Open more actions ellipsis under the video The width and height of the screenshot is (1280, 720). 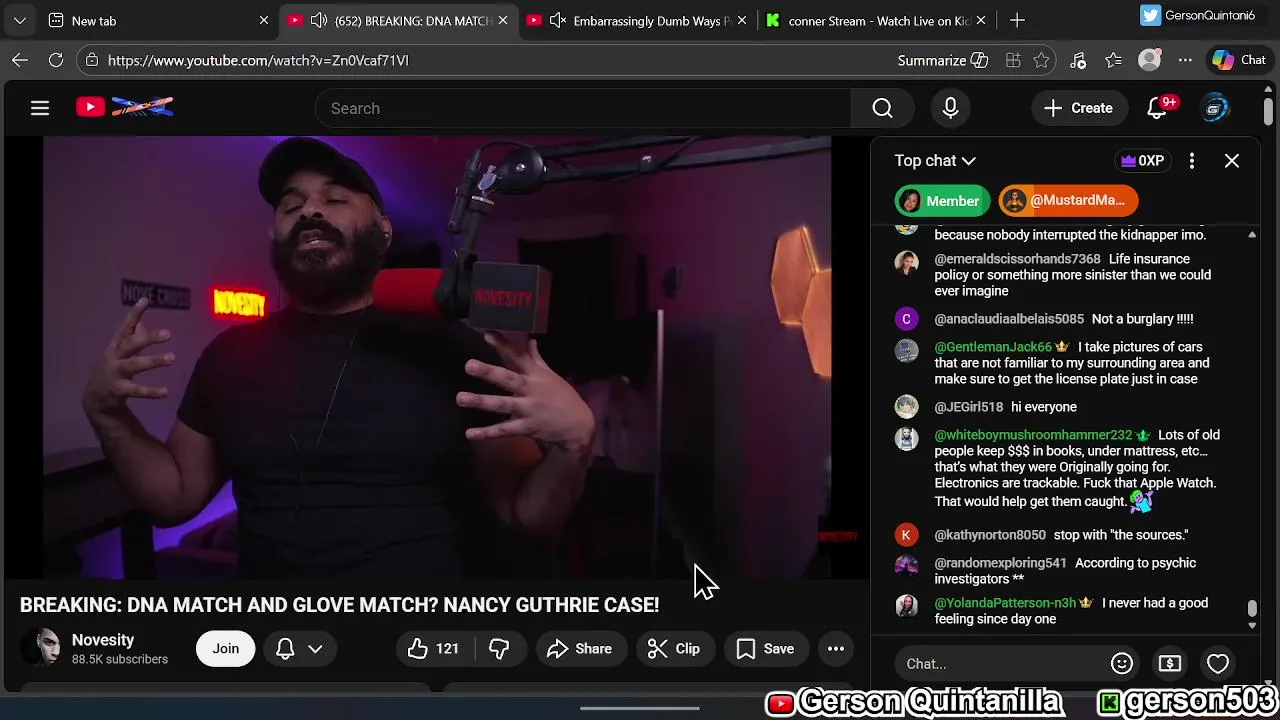pos(836,649)
